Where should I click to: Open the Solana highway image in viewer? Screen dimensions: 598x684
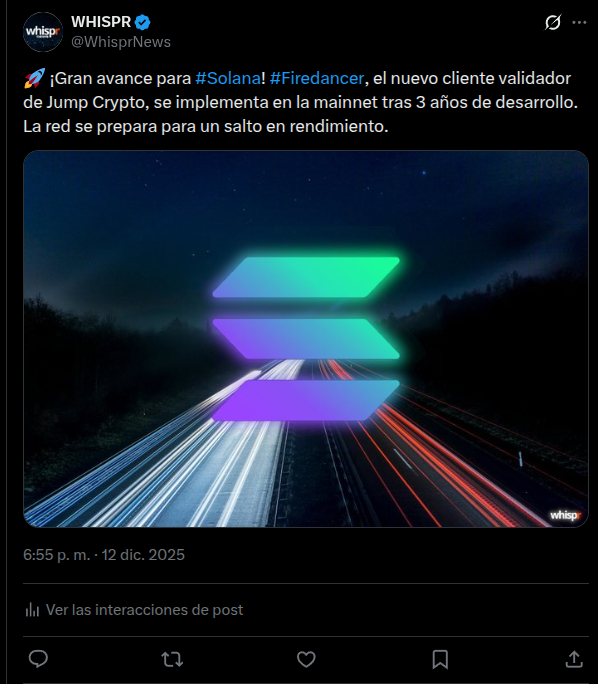306,339
